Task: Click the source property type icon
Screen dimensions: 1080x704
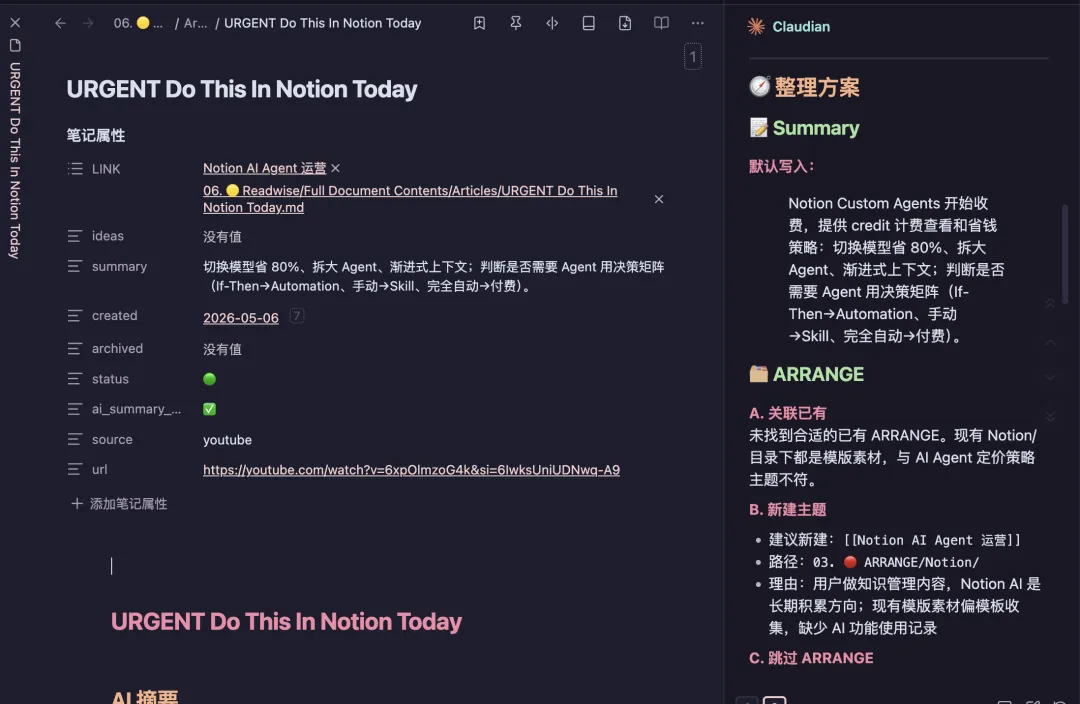Action: (75, 439)
